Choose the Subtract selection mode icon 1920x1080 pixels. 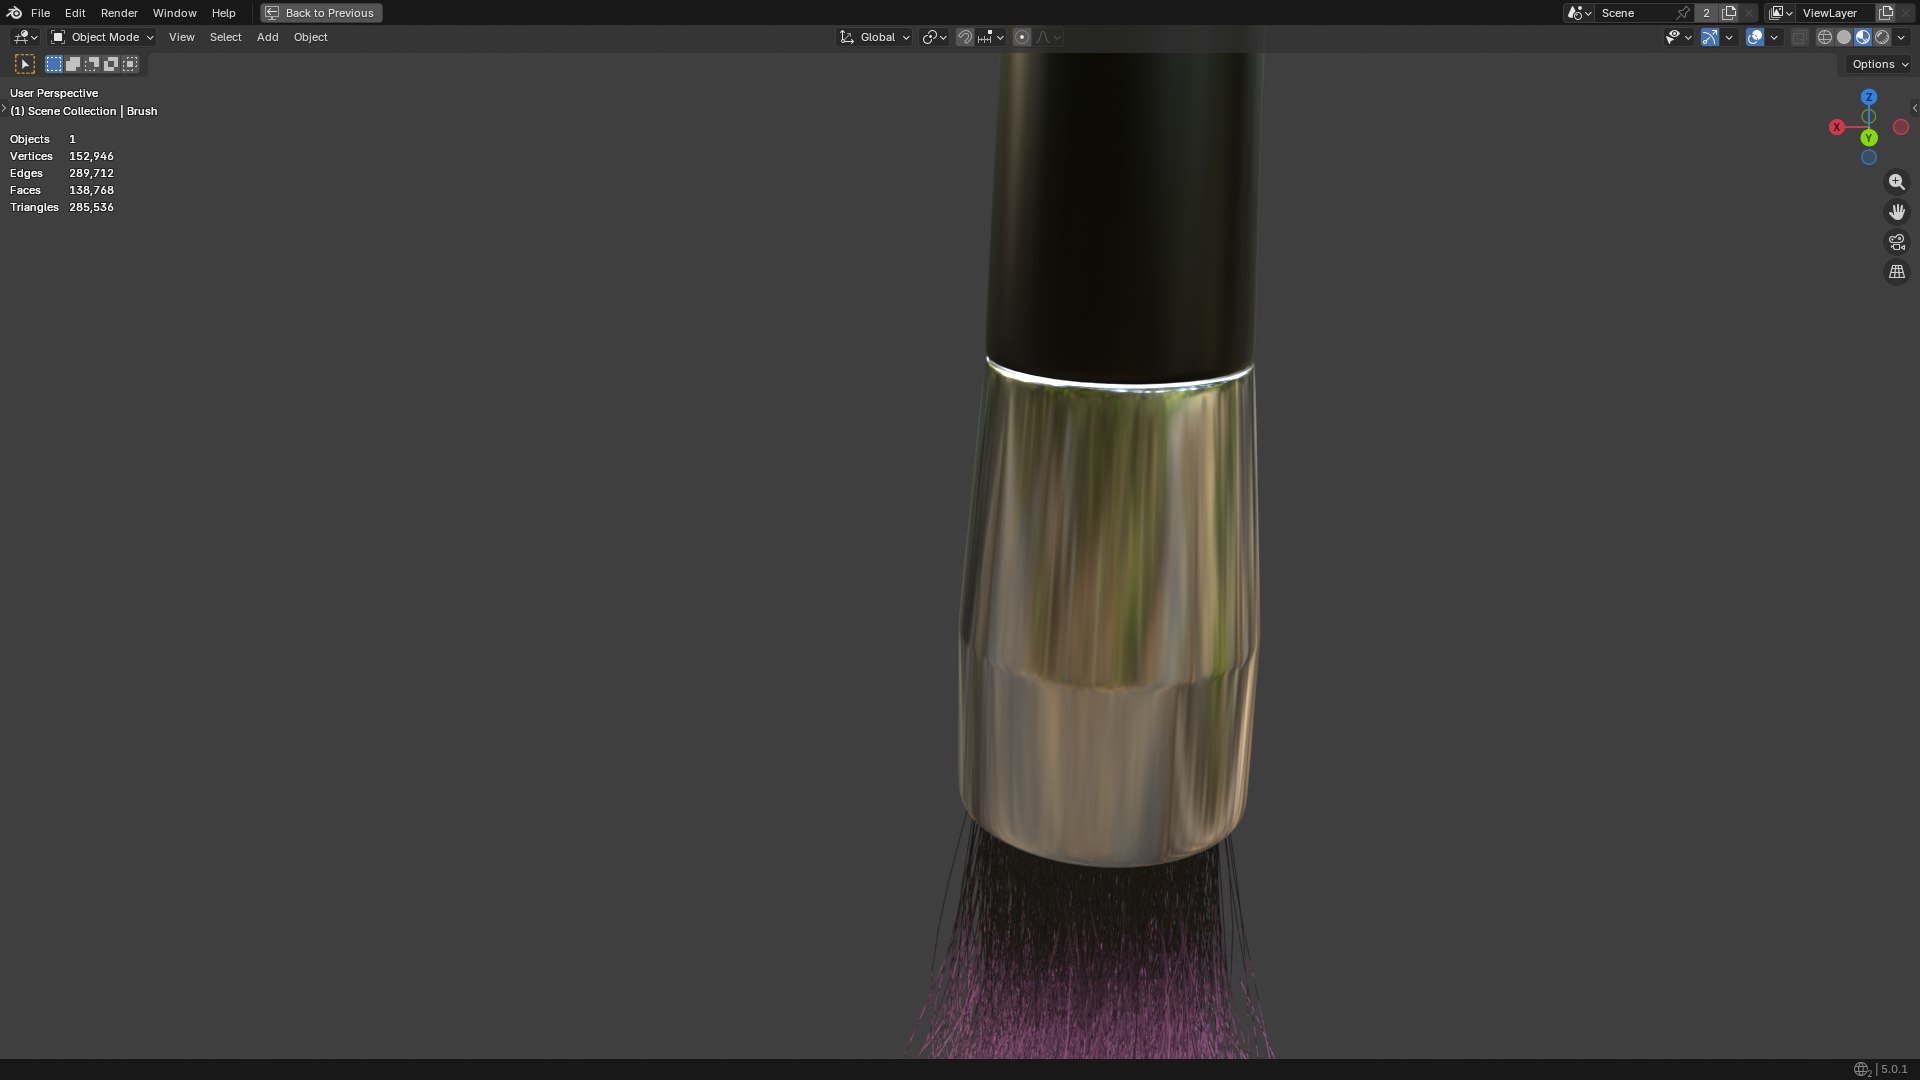92,64
